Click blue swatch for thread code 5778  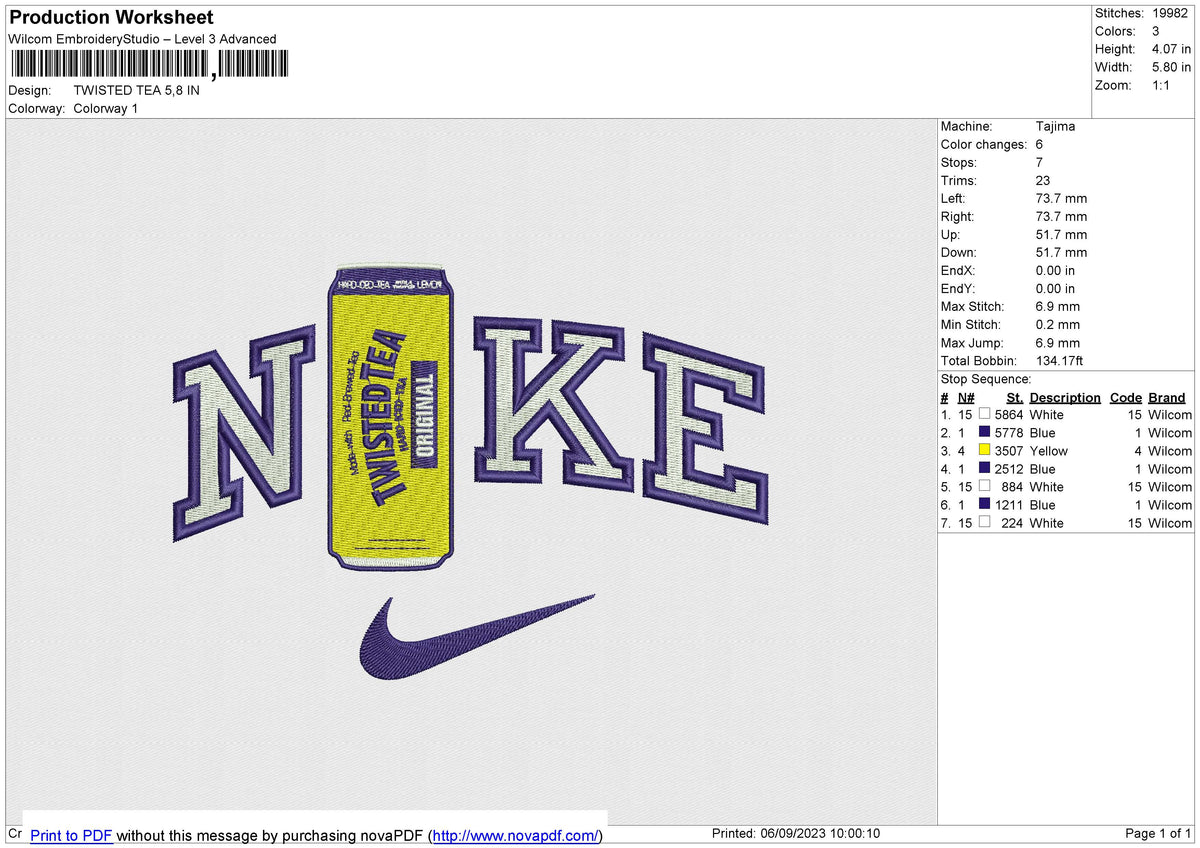[985, 432]
